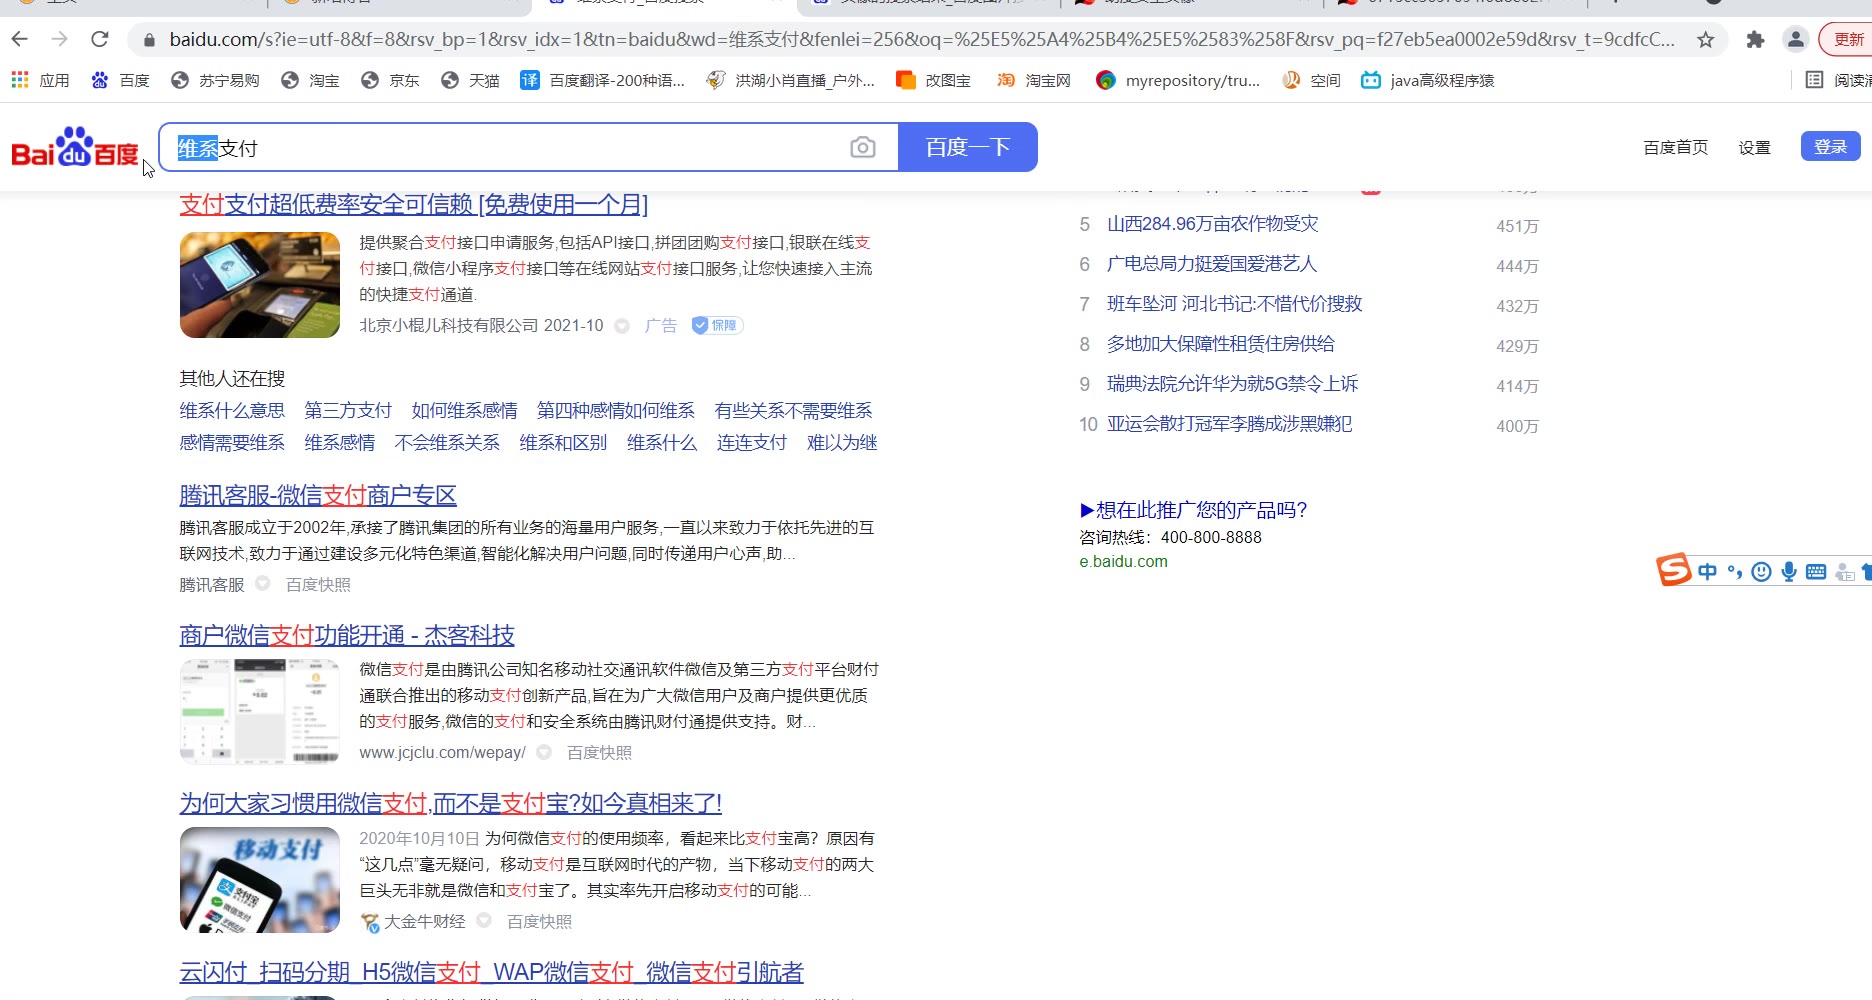1872x1000 pixels.
Task: Search related term 连连支付
Action: pyautogui.click(x=752, y=443)
